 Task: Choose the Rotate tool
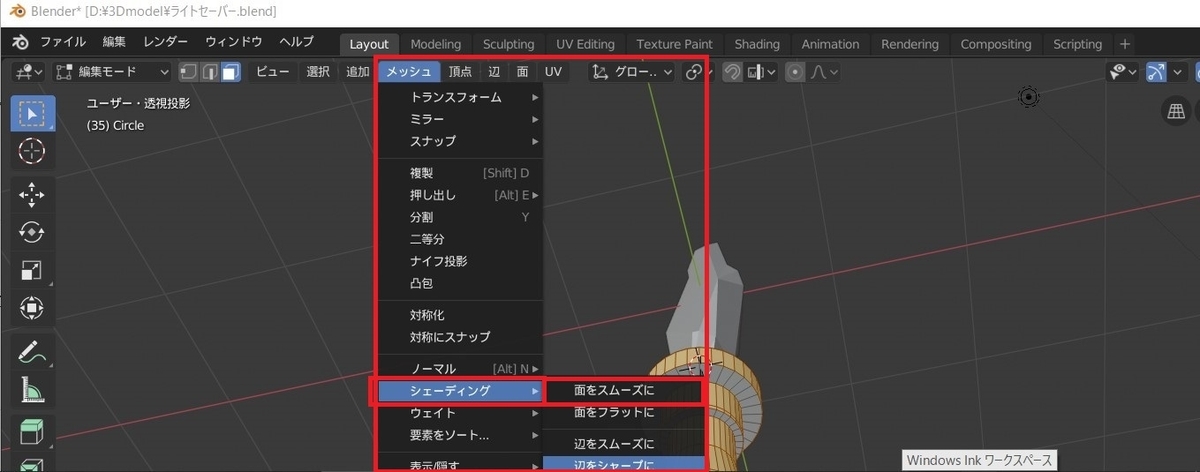coord(32,232)
